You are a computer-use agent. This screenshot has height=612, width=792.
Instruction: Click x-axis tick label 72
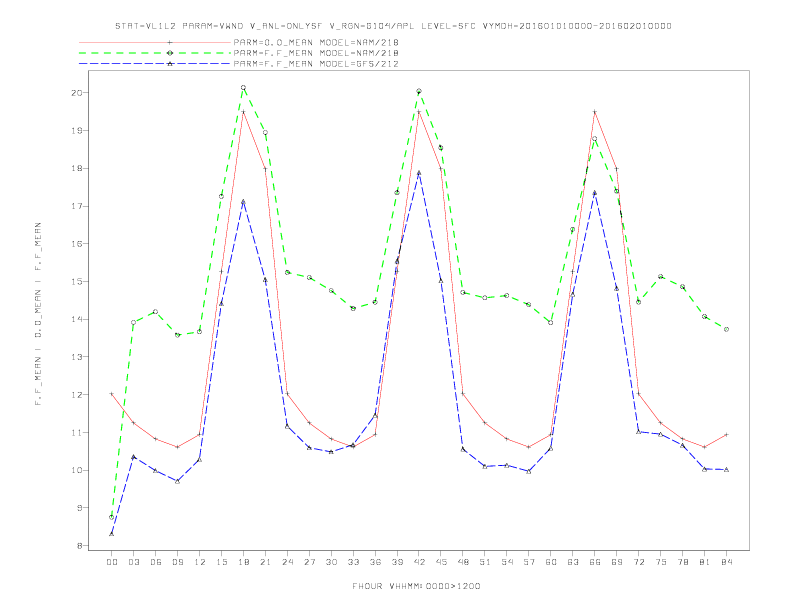coord(639,562)
